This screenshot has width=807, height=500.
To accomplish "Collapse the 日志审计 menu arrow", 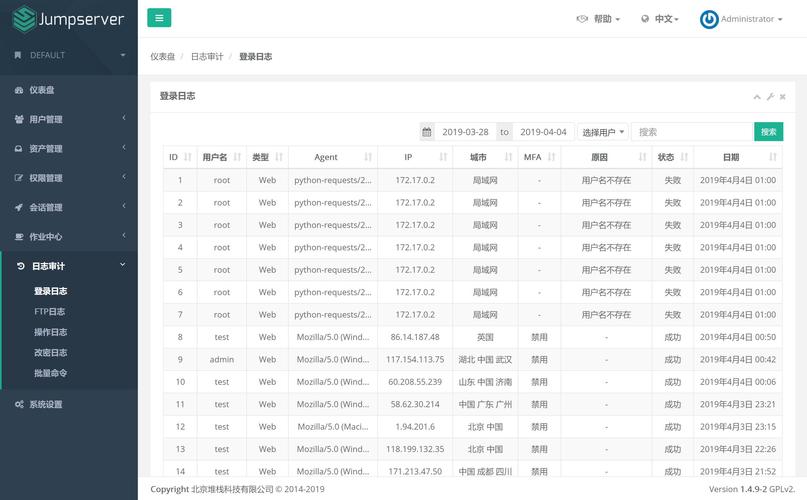I will 123,265.
